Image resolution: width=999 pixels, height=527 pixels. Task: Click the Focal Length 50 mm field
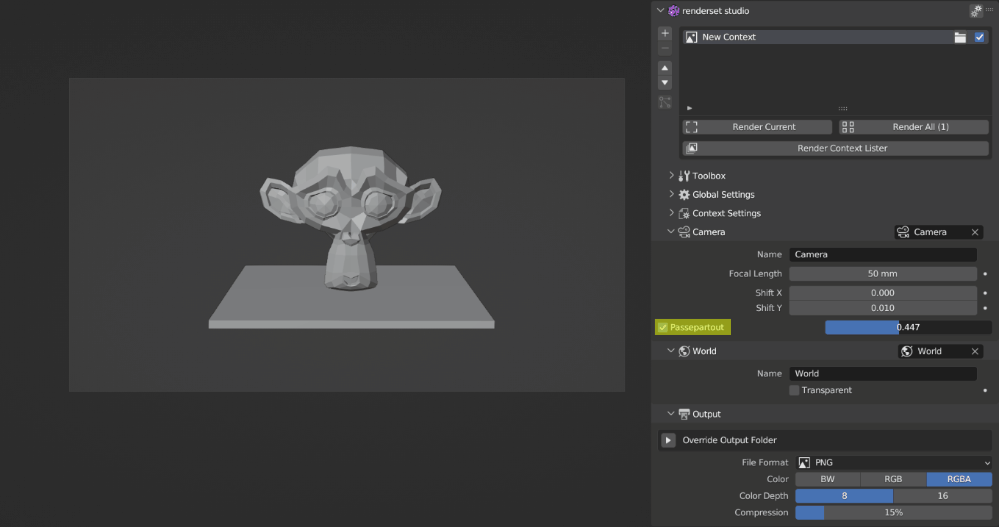(x=882, y=273)
